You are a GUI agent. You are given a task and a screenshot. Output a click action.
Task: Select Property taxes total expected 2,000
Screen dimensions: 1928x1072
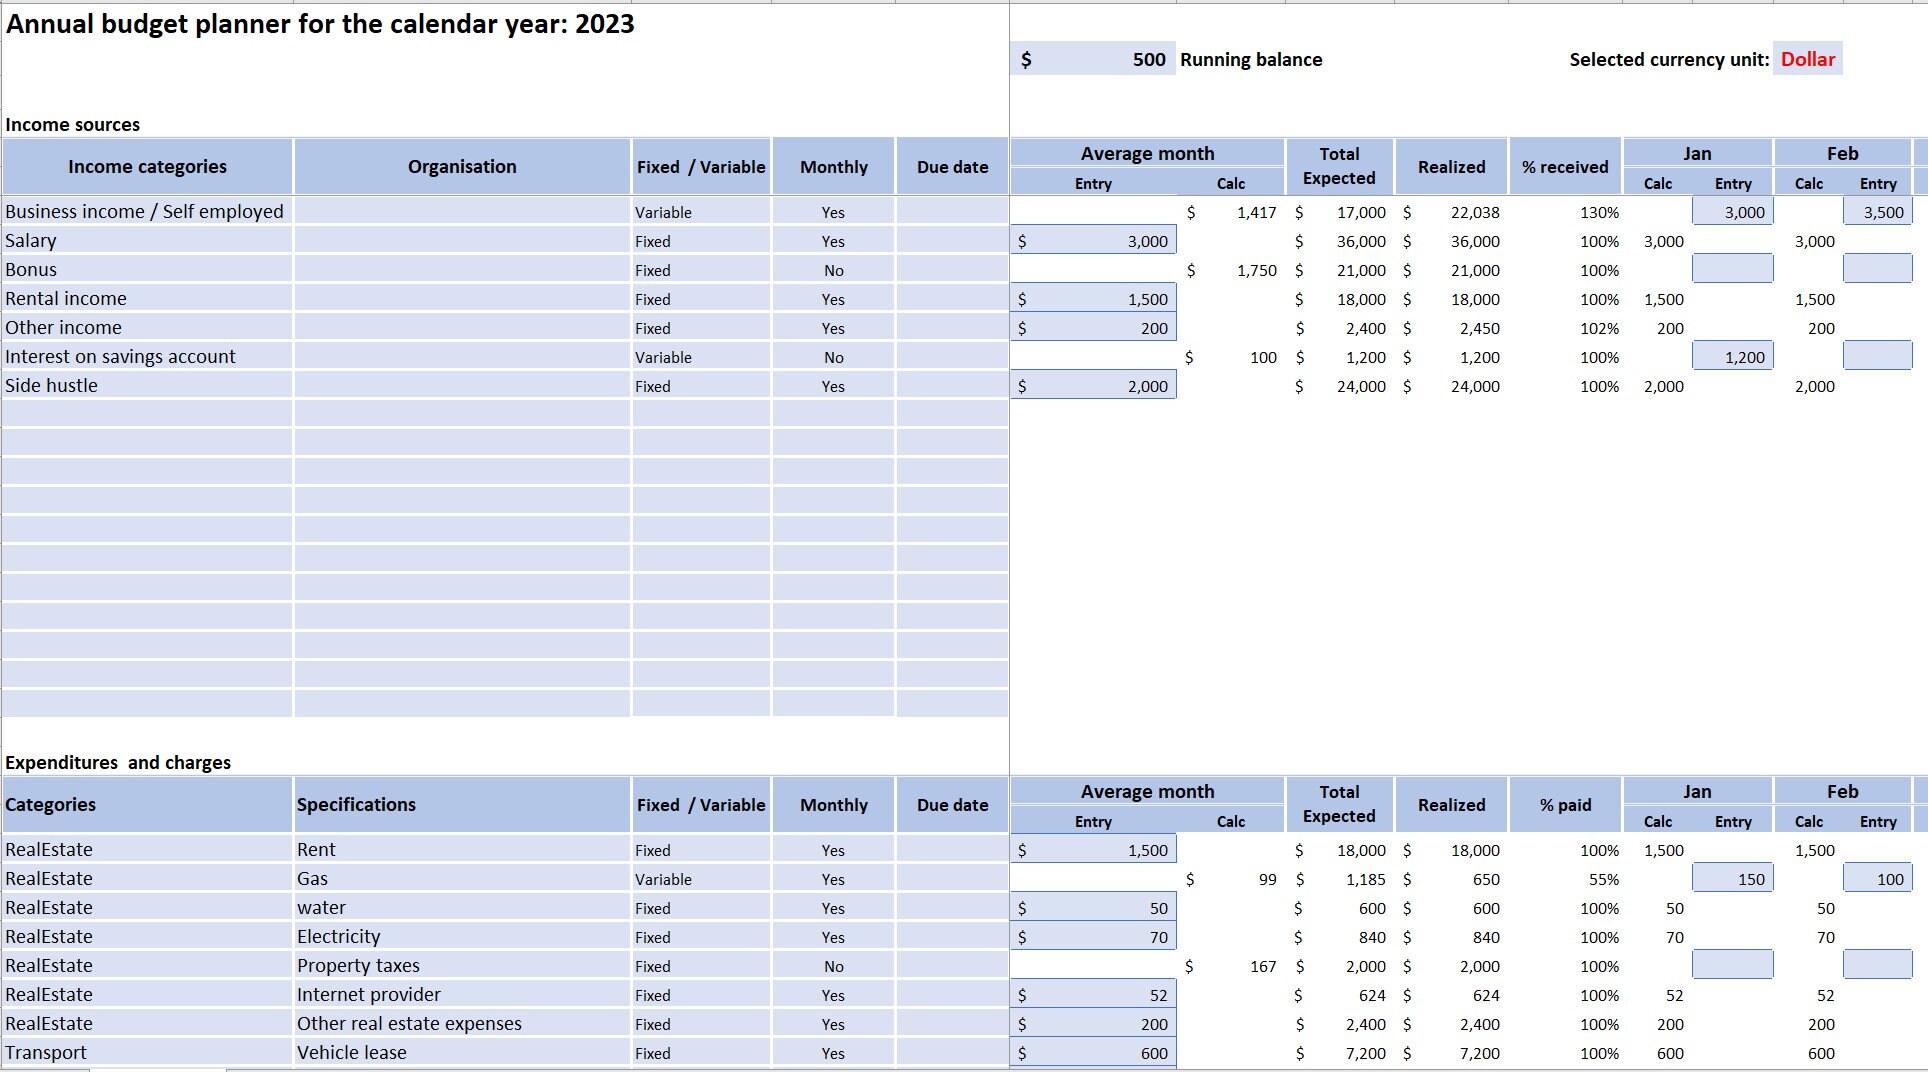[x=1339, y=966]
